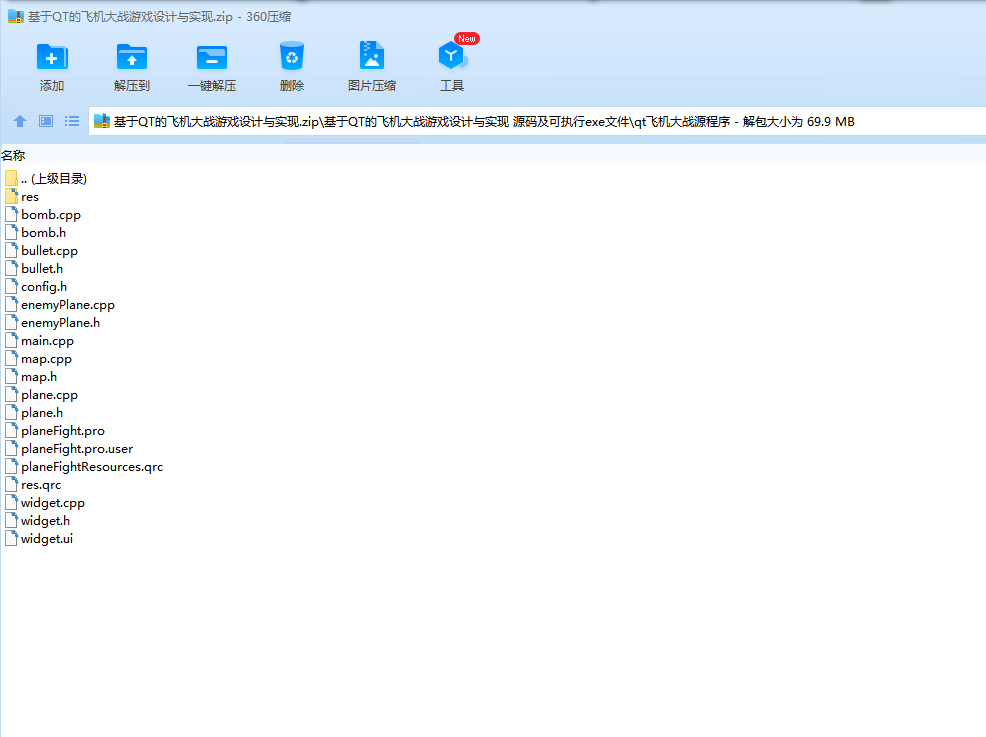The height and width of the screenshot is (737, 986).
Task: Click the file icon next to main.cpp
Action: (x=11, y=341)
